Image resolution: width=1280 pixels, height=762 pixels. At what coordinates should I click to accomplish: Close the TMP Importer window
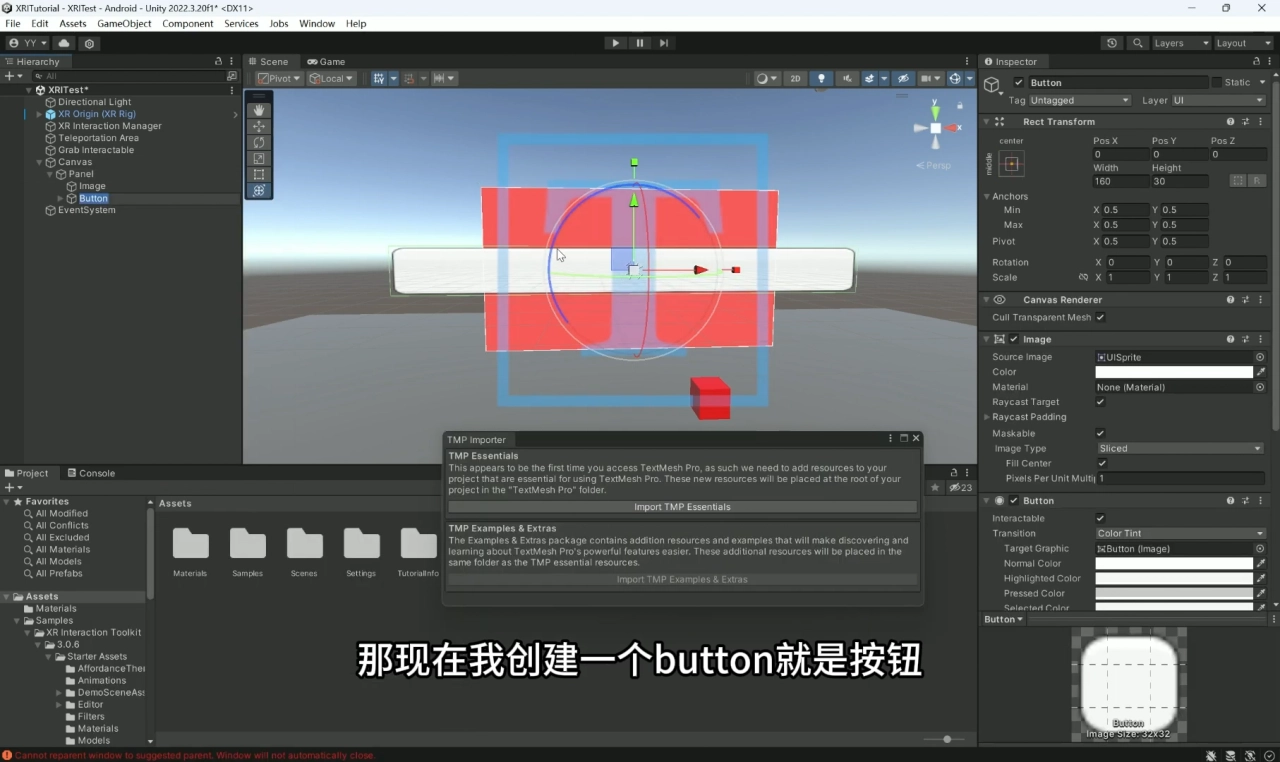coord(916,438)
